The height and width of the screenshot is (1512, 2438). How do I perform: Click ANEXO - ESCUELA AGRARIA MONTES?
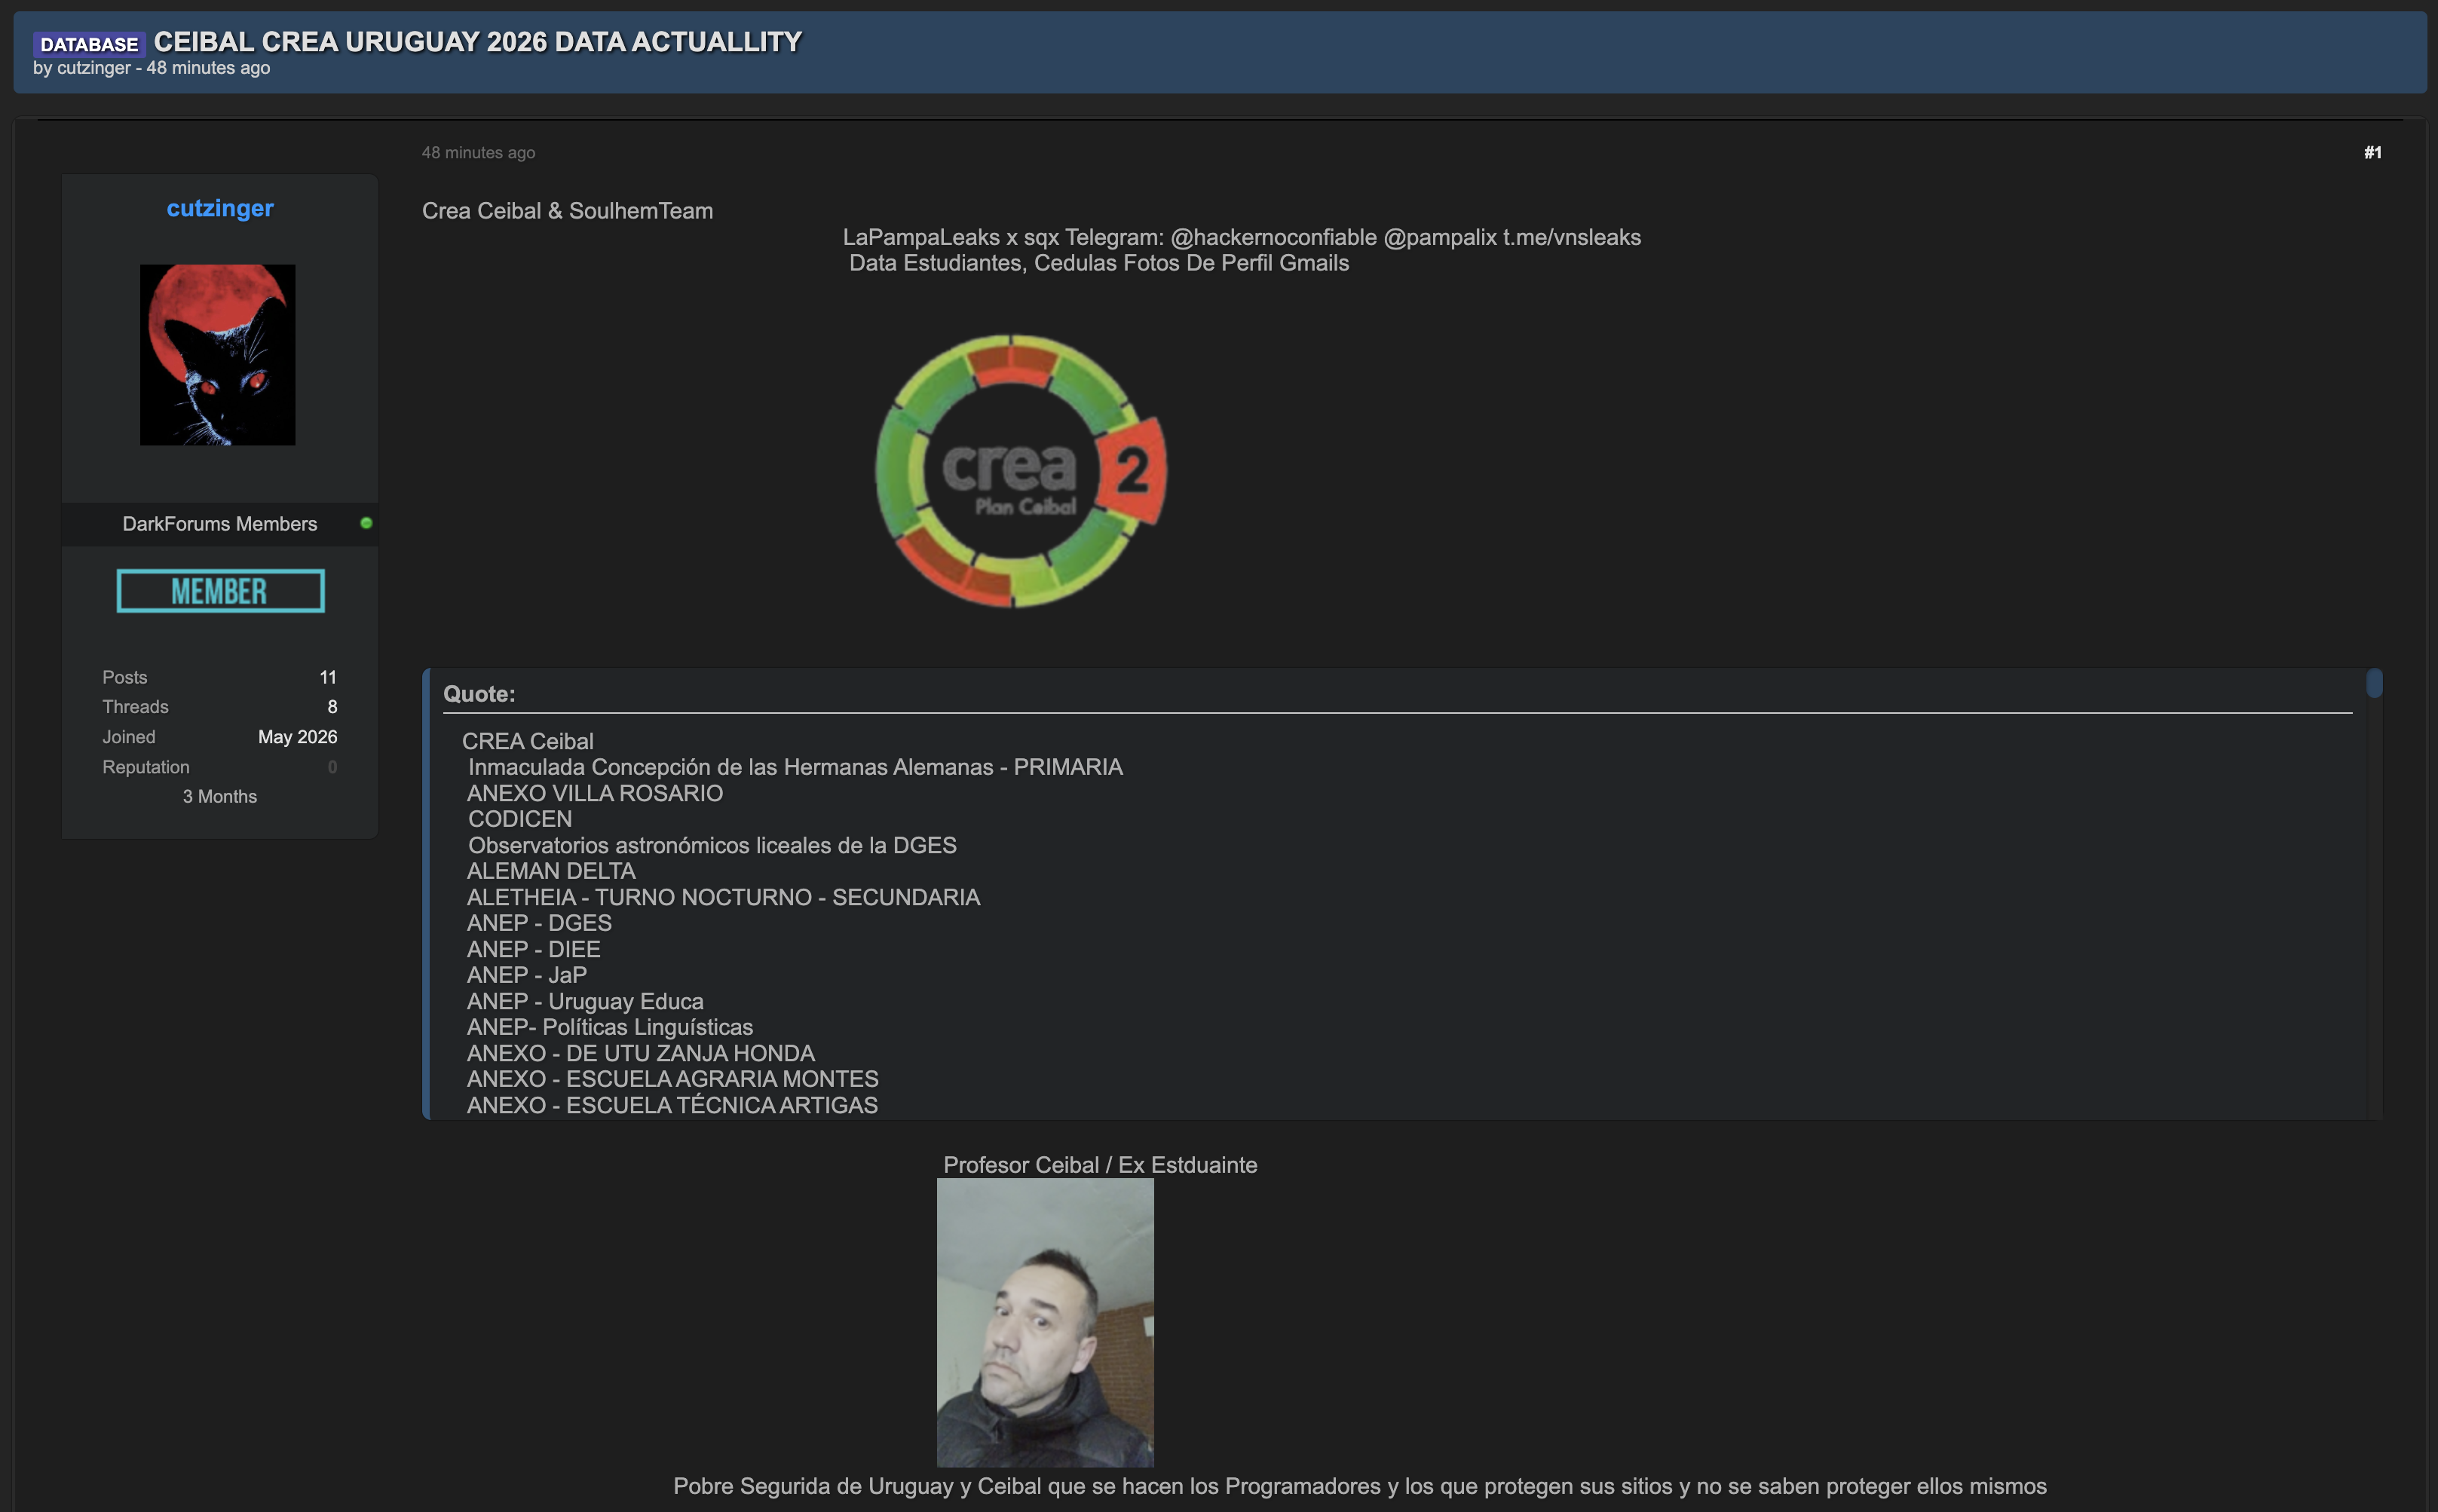[673, 1079]
